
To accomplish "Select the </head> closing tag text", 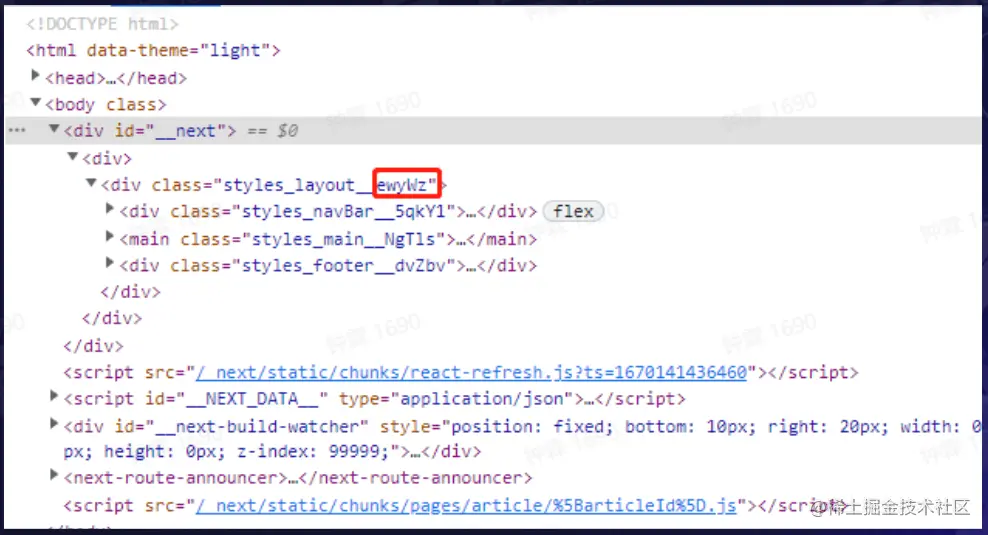I will tap(152, 78).
